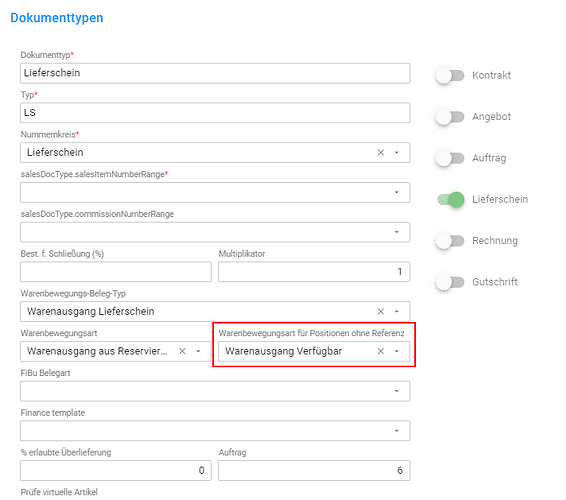This screenshot has width=566, height=500.
Task: Enable the Angebot switch
Action: (450, 117)
